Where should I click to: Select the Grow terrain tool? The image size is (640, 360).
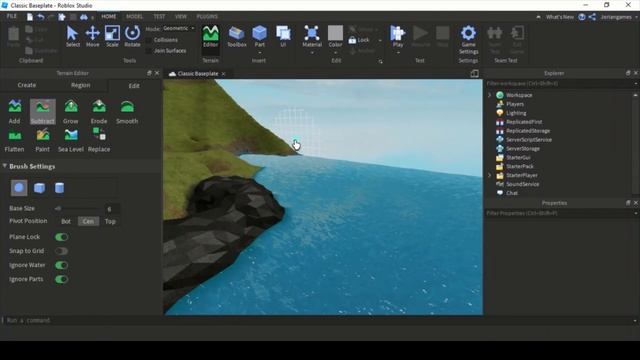71,111
